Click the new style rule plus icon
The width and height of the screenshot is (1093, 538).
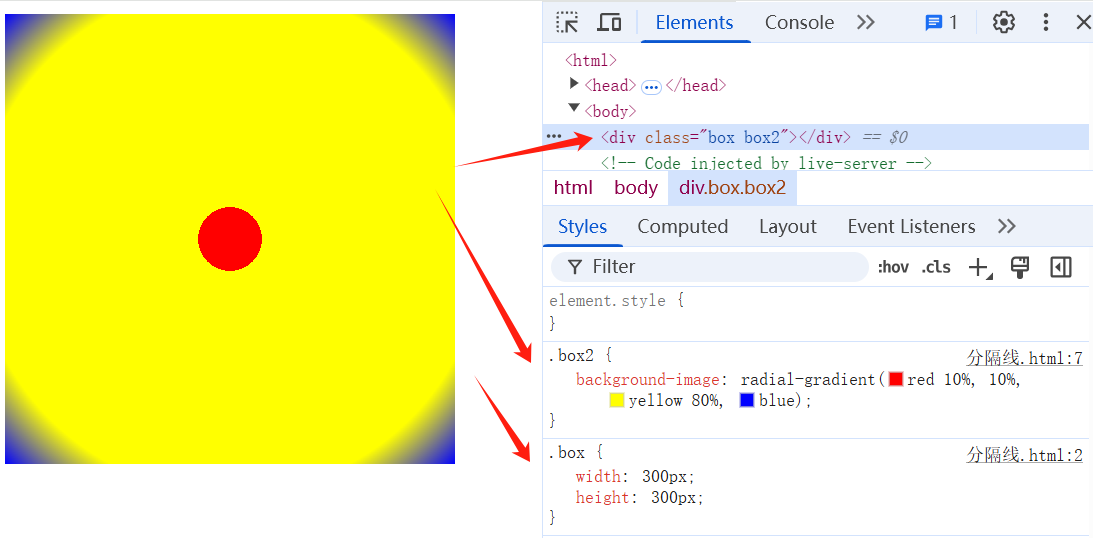coord(978,267)
